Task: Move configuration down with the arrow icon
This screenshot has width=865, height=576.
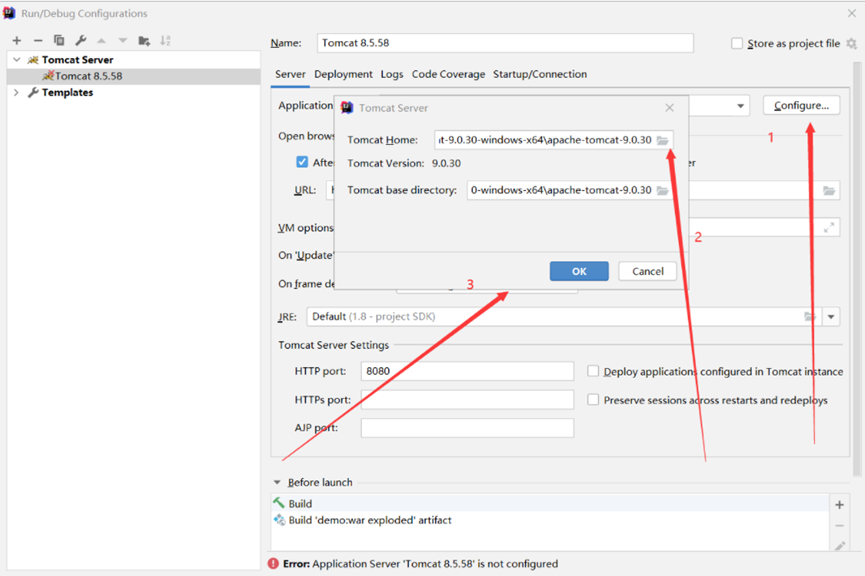Action: click(122, 40)
